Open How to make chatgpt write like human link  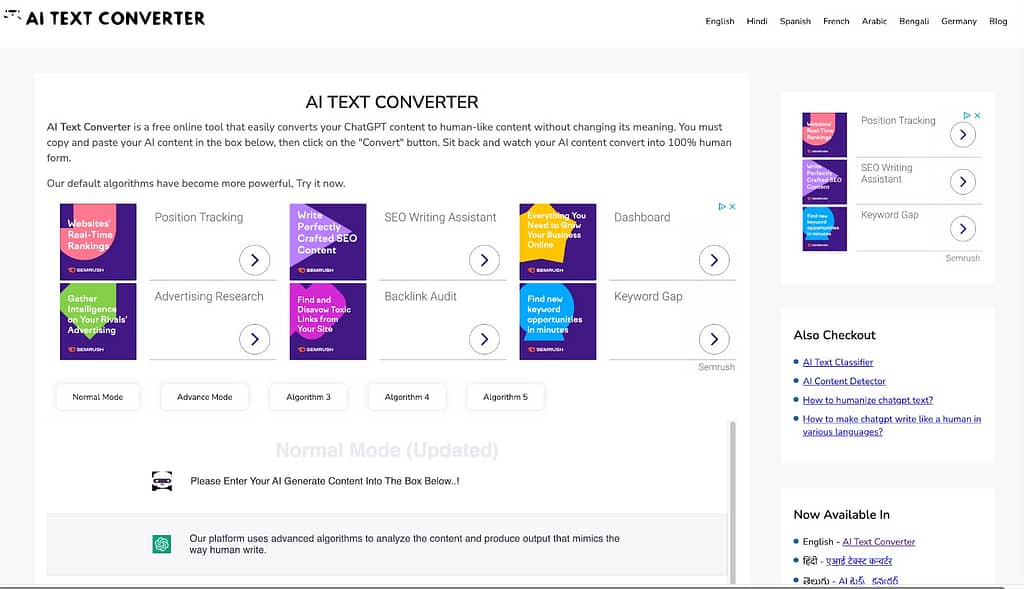(x=891, y=425)
